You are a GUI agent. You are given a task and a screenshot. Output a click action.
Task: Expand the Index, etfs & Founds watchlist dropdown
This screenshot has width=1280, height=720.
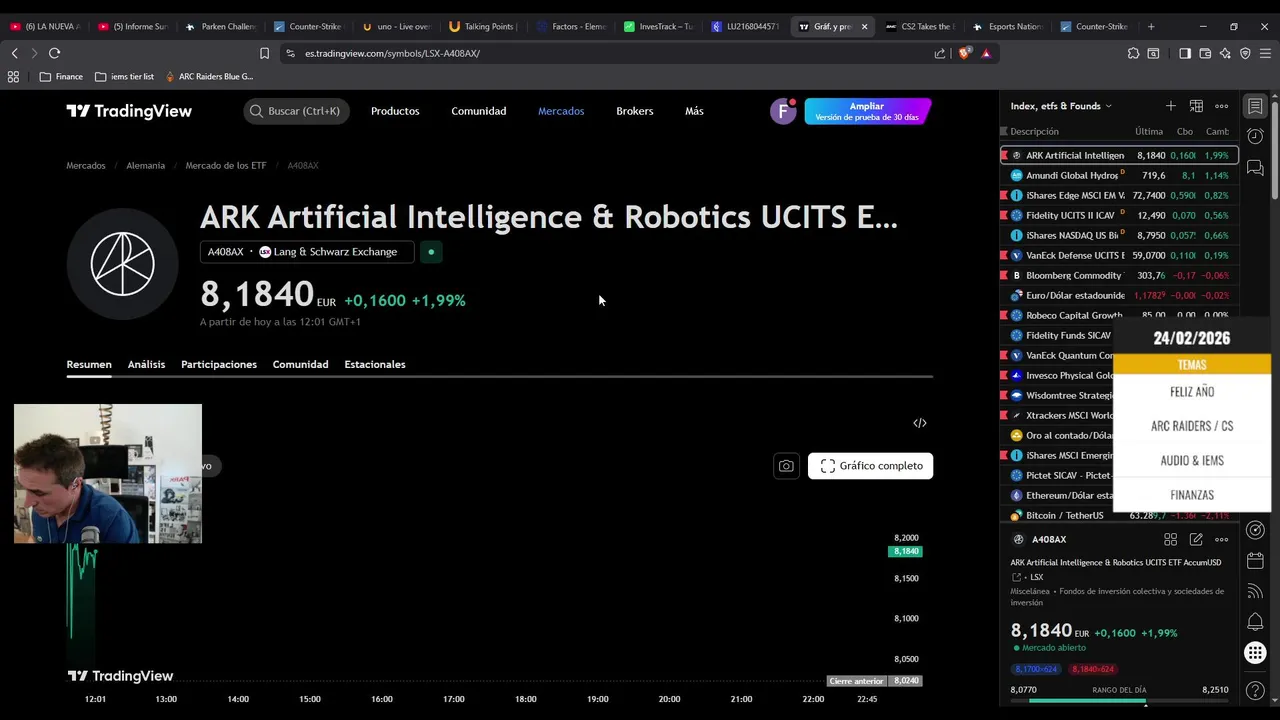pyautogui.click(x=1061, y=106)
